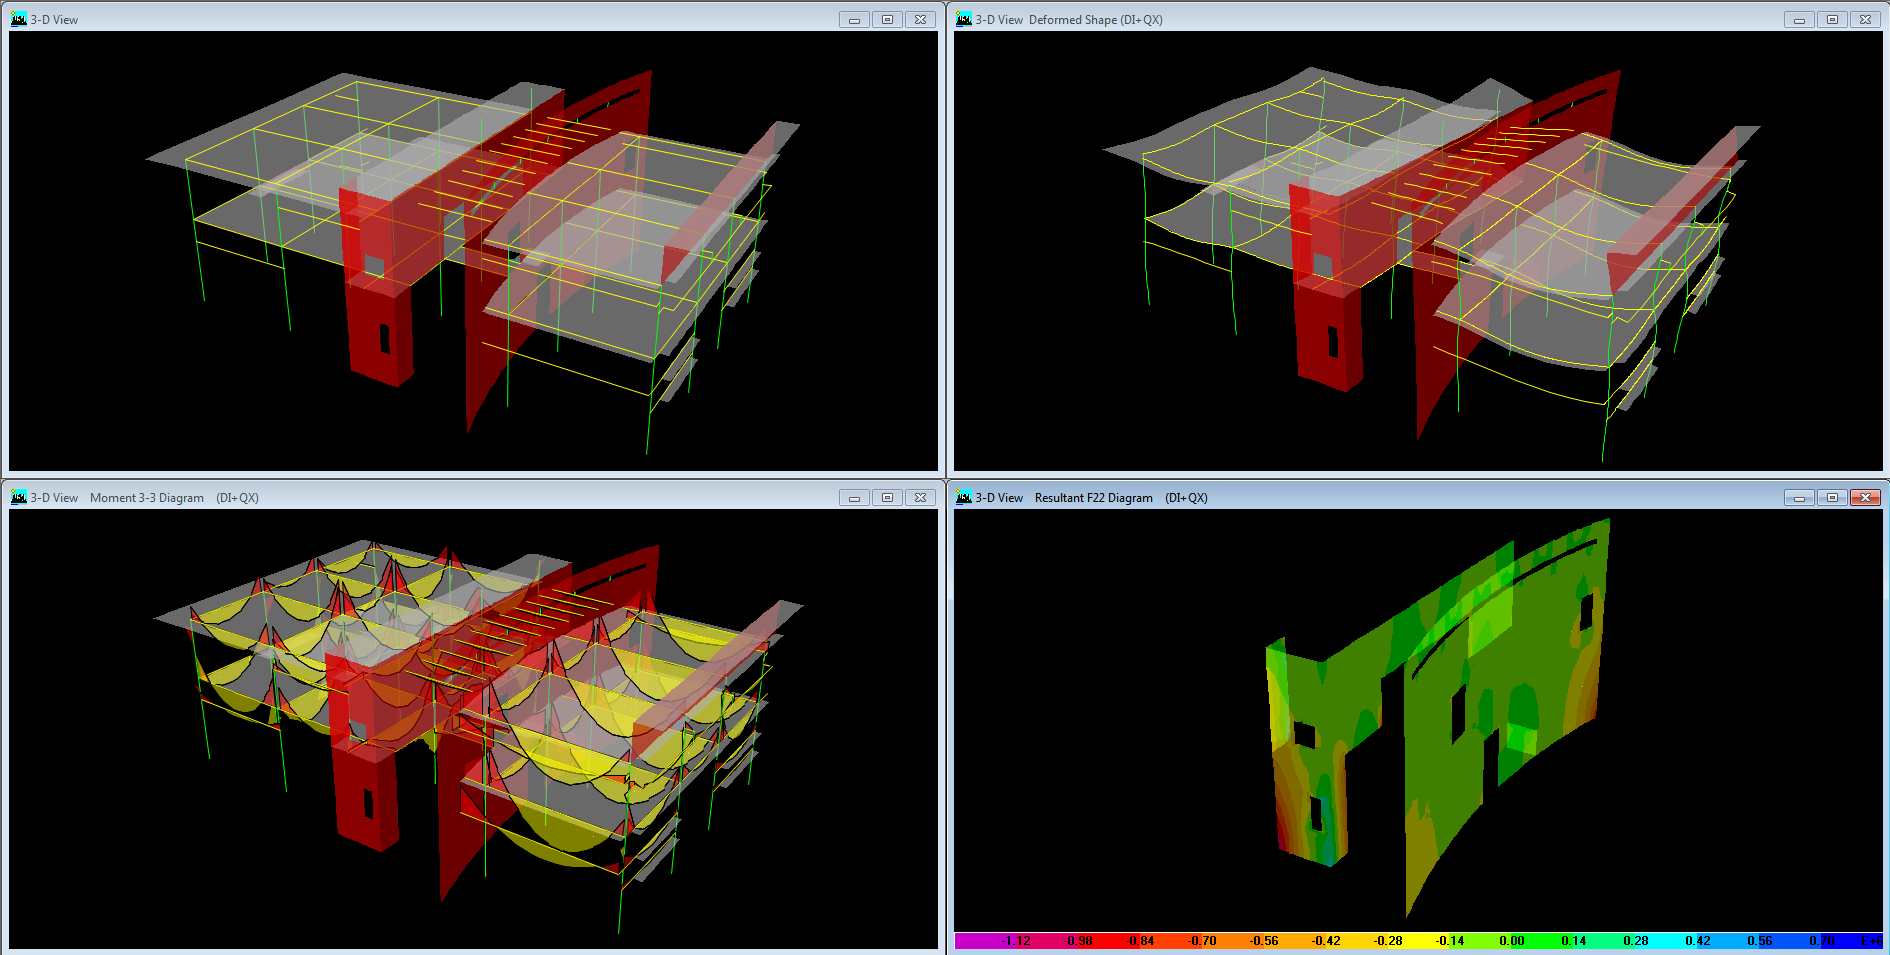This screenshot has height=955, width=1890.
Task: Maximize the Resultant F22 Diagram window
Action: [1832, 497]
